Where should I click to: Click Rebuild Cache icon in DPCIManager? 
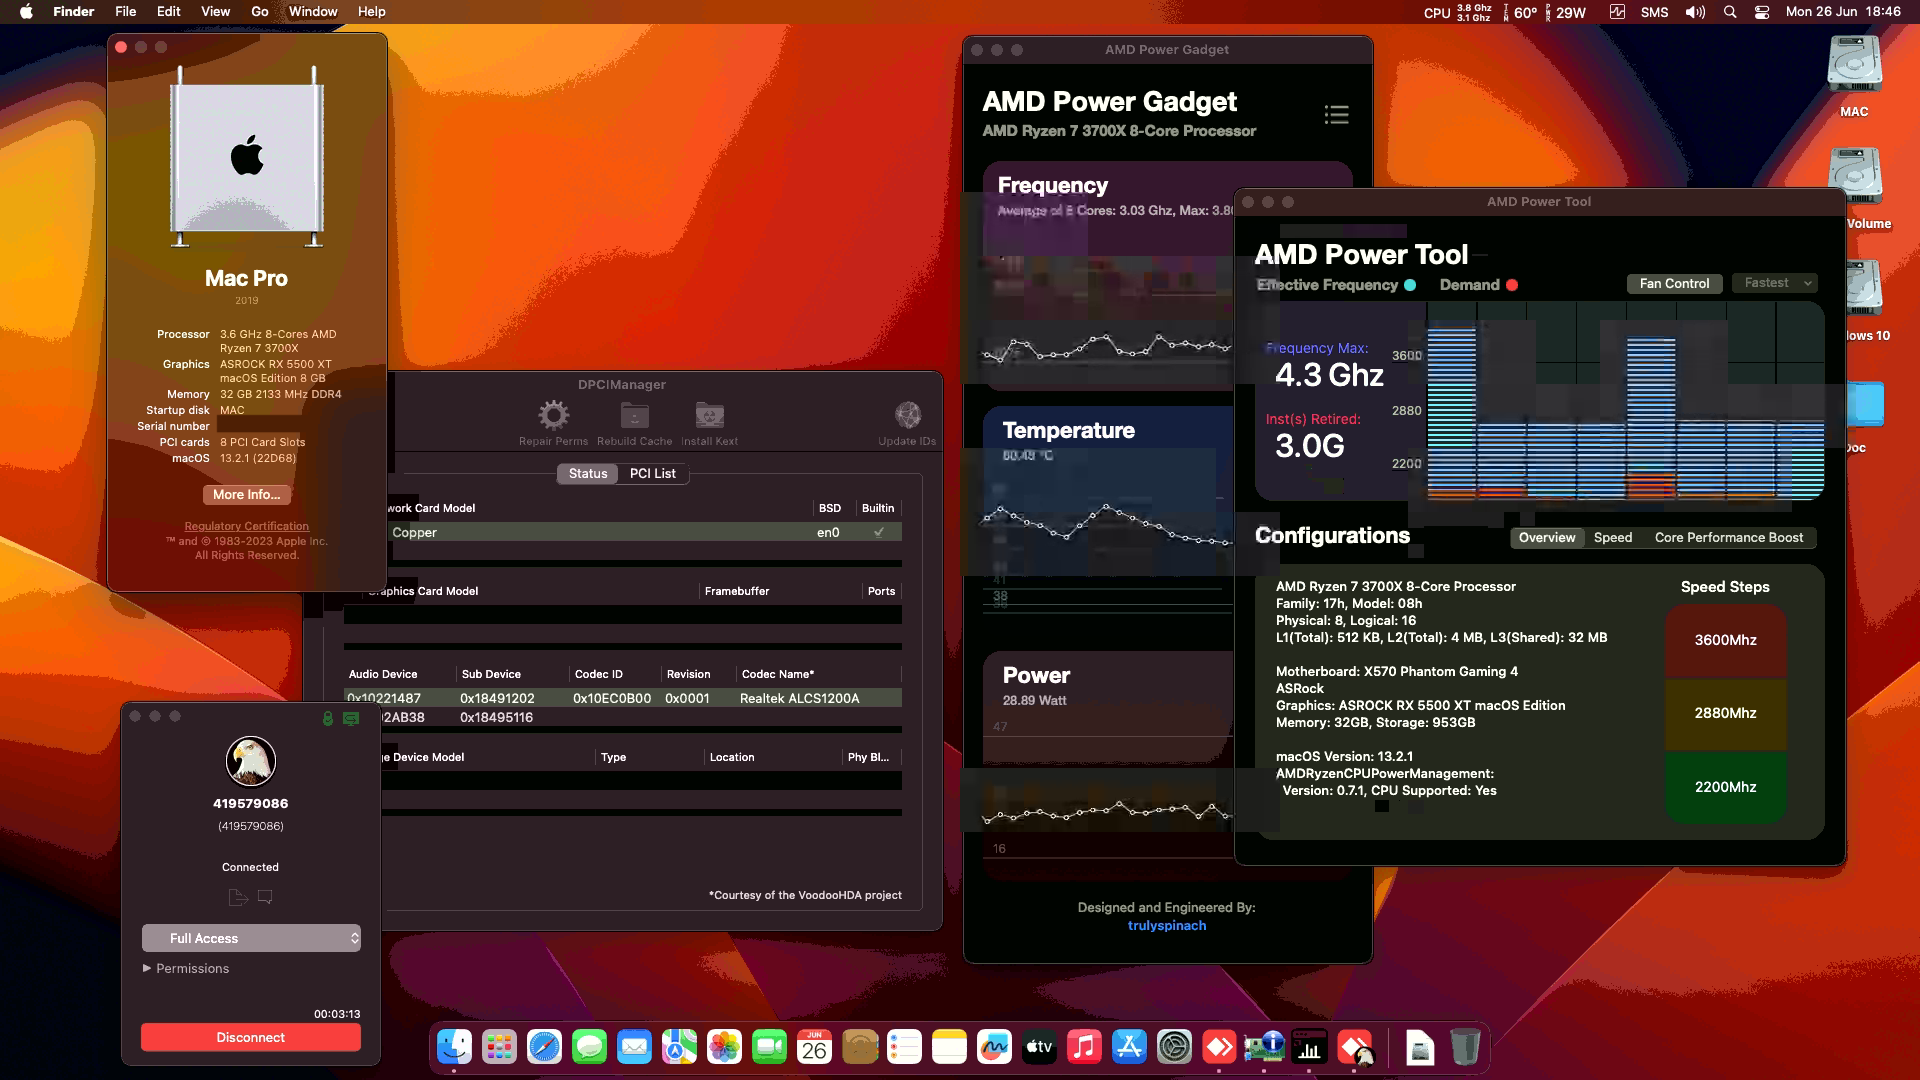[x=635, y=415]
